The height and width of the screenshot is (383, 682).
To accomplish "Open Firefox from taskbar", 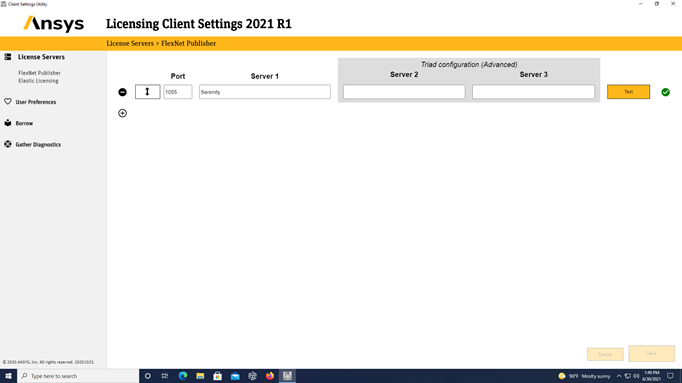I will point(270,376).
